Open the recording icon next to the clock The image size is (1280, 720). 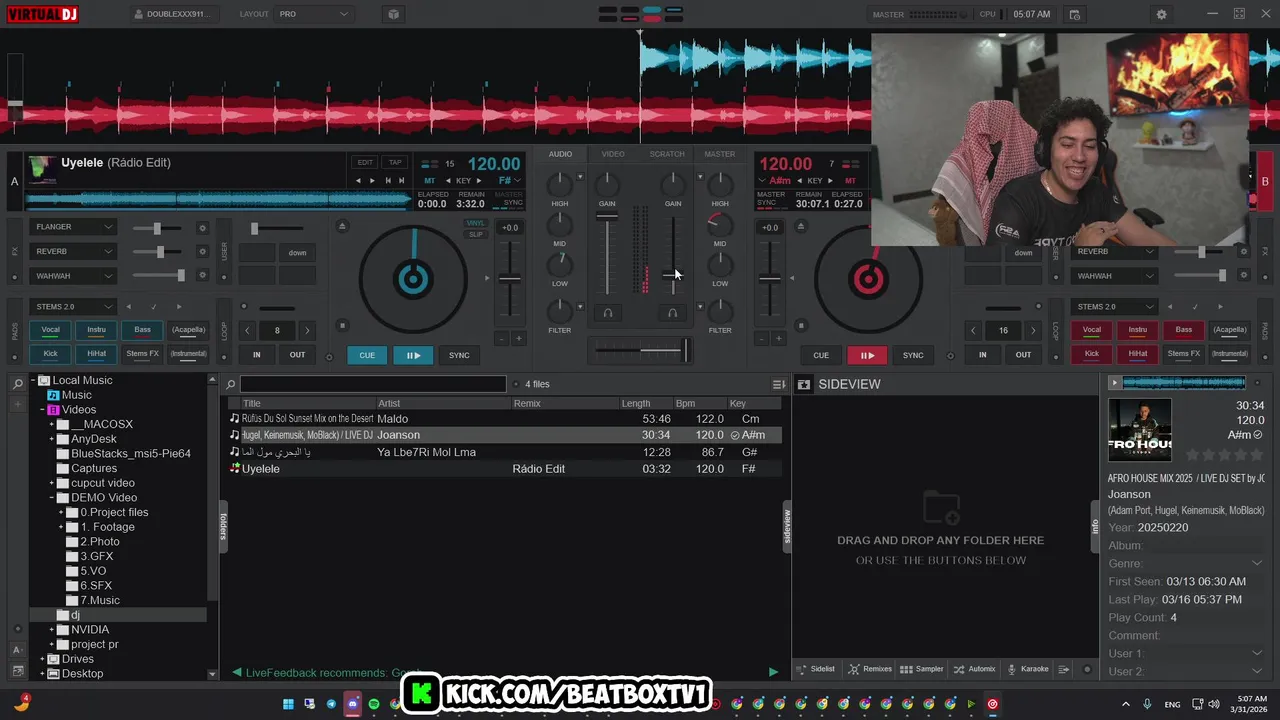(x=1074, y=14)
